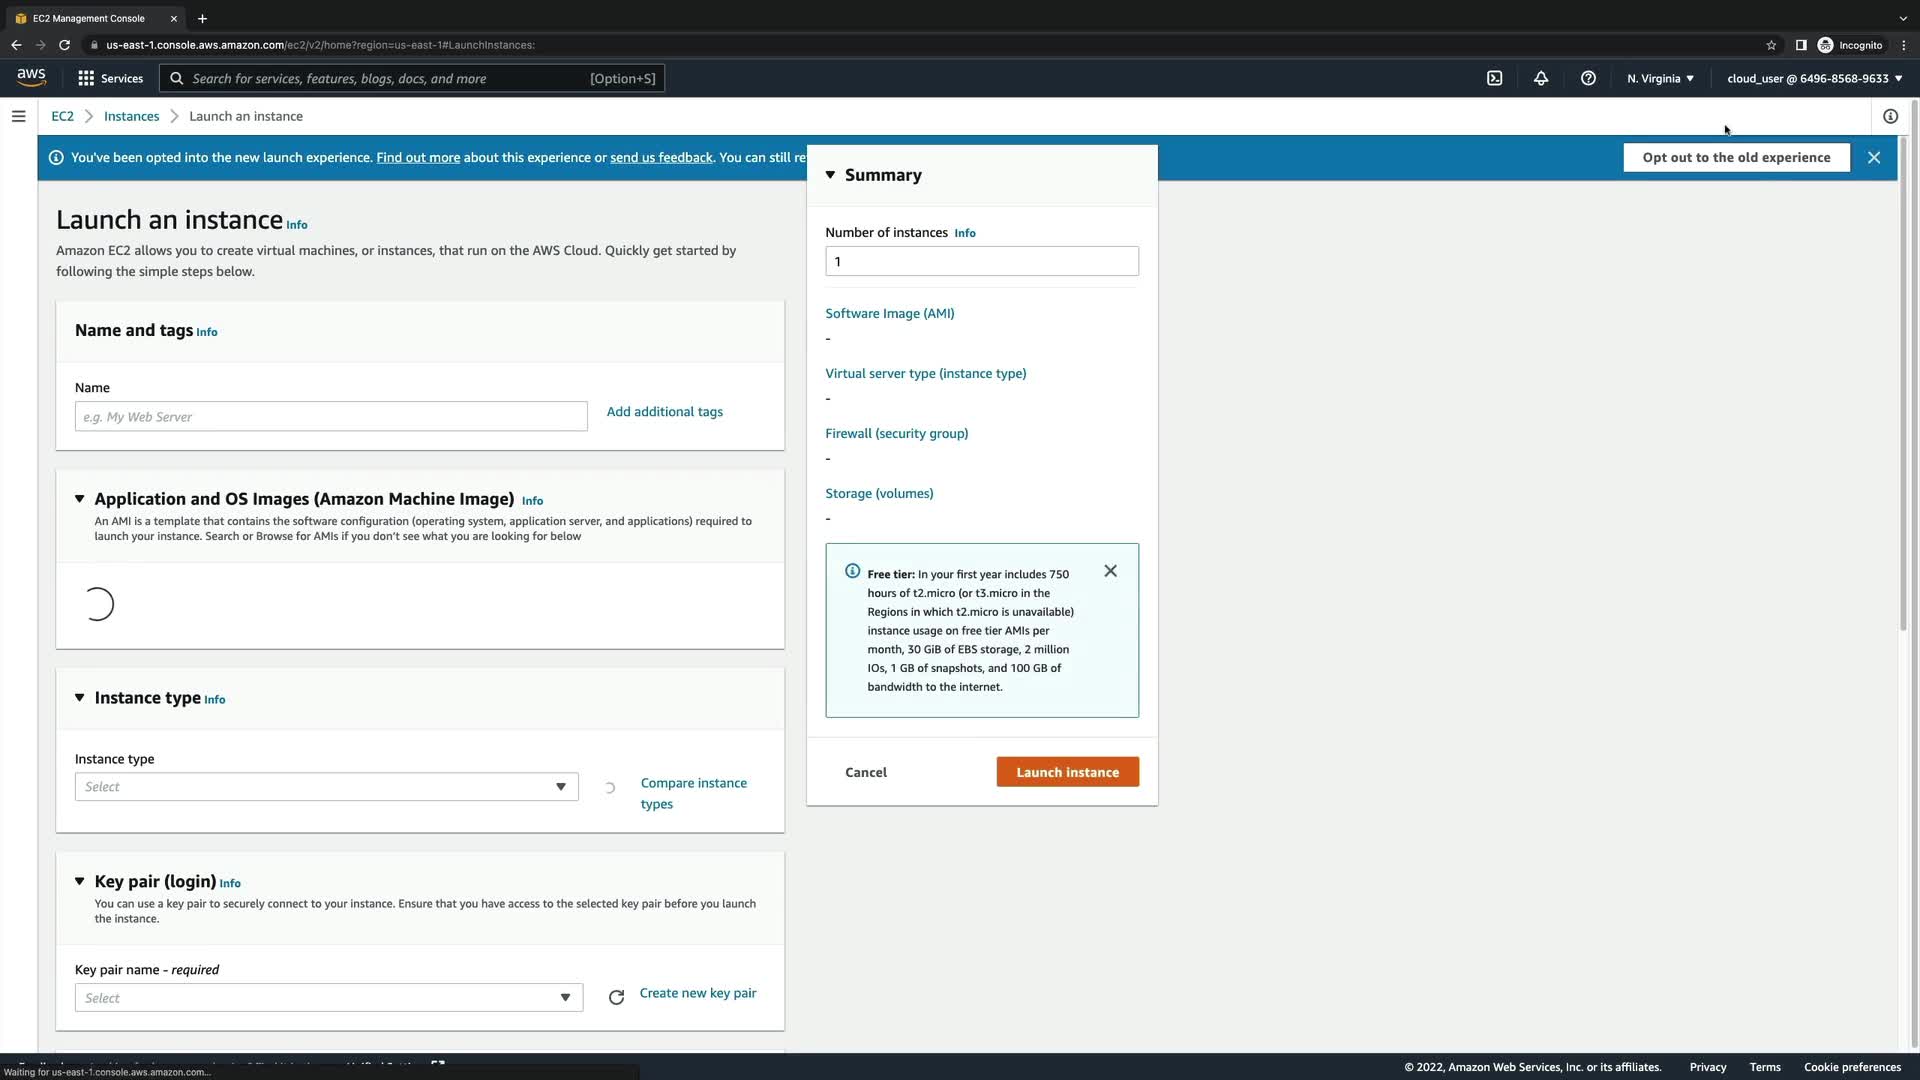1920x1080 pixels.
Task: Open the info panel icon at right
Action: (x=1890, y=116)
